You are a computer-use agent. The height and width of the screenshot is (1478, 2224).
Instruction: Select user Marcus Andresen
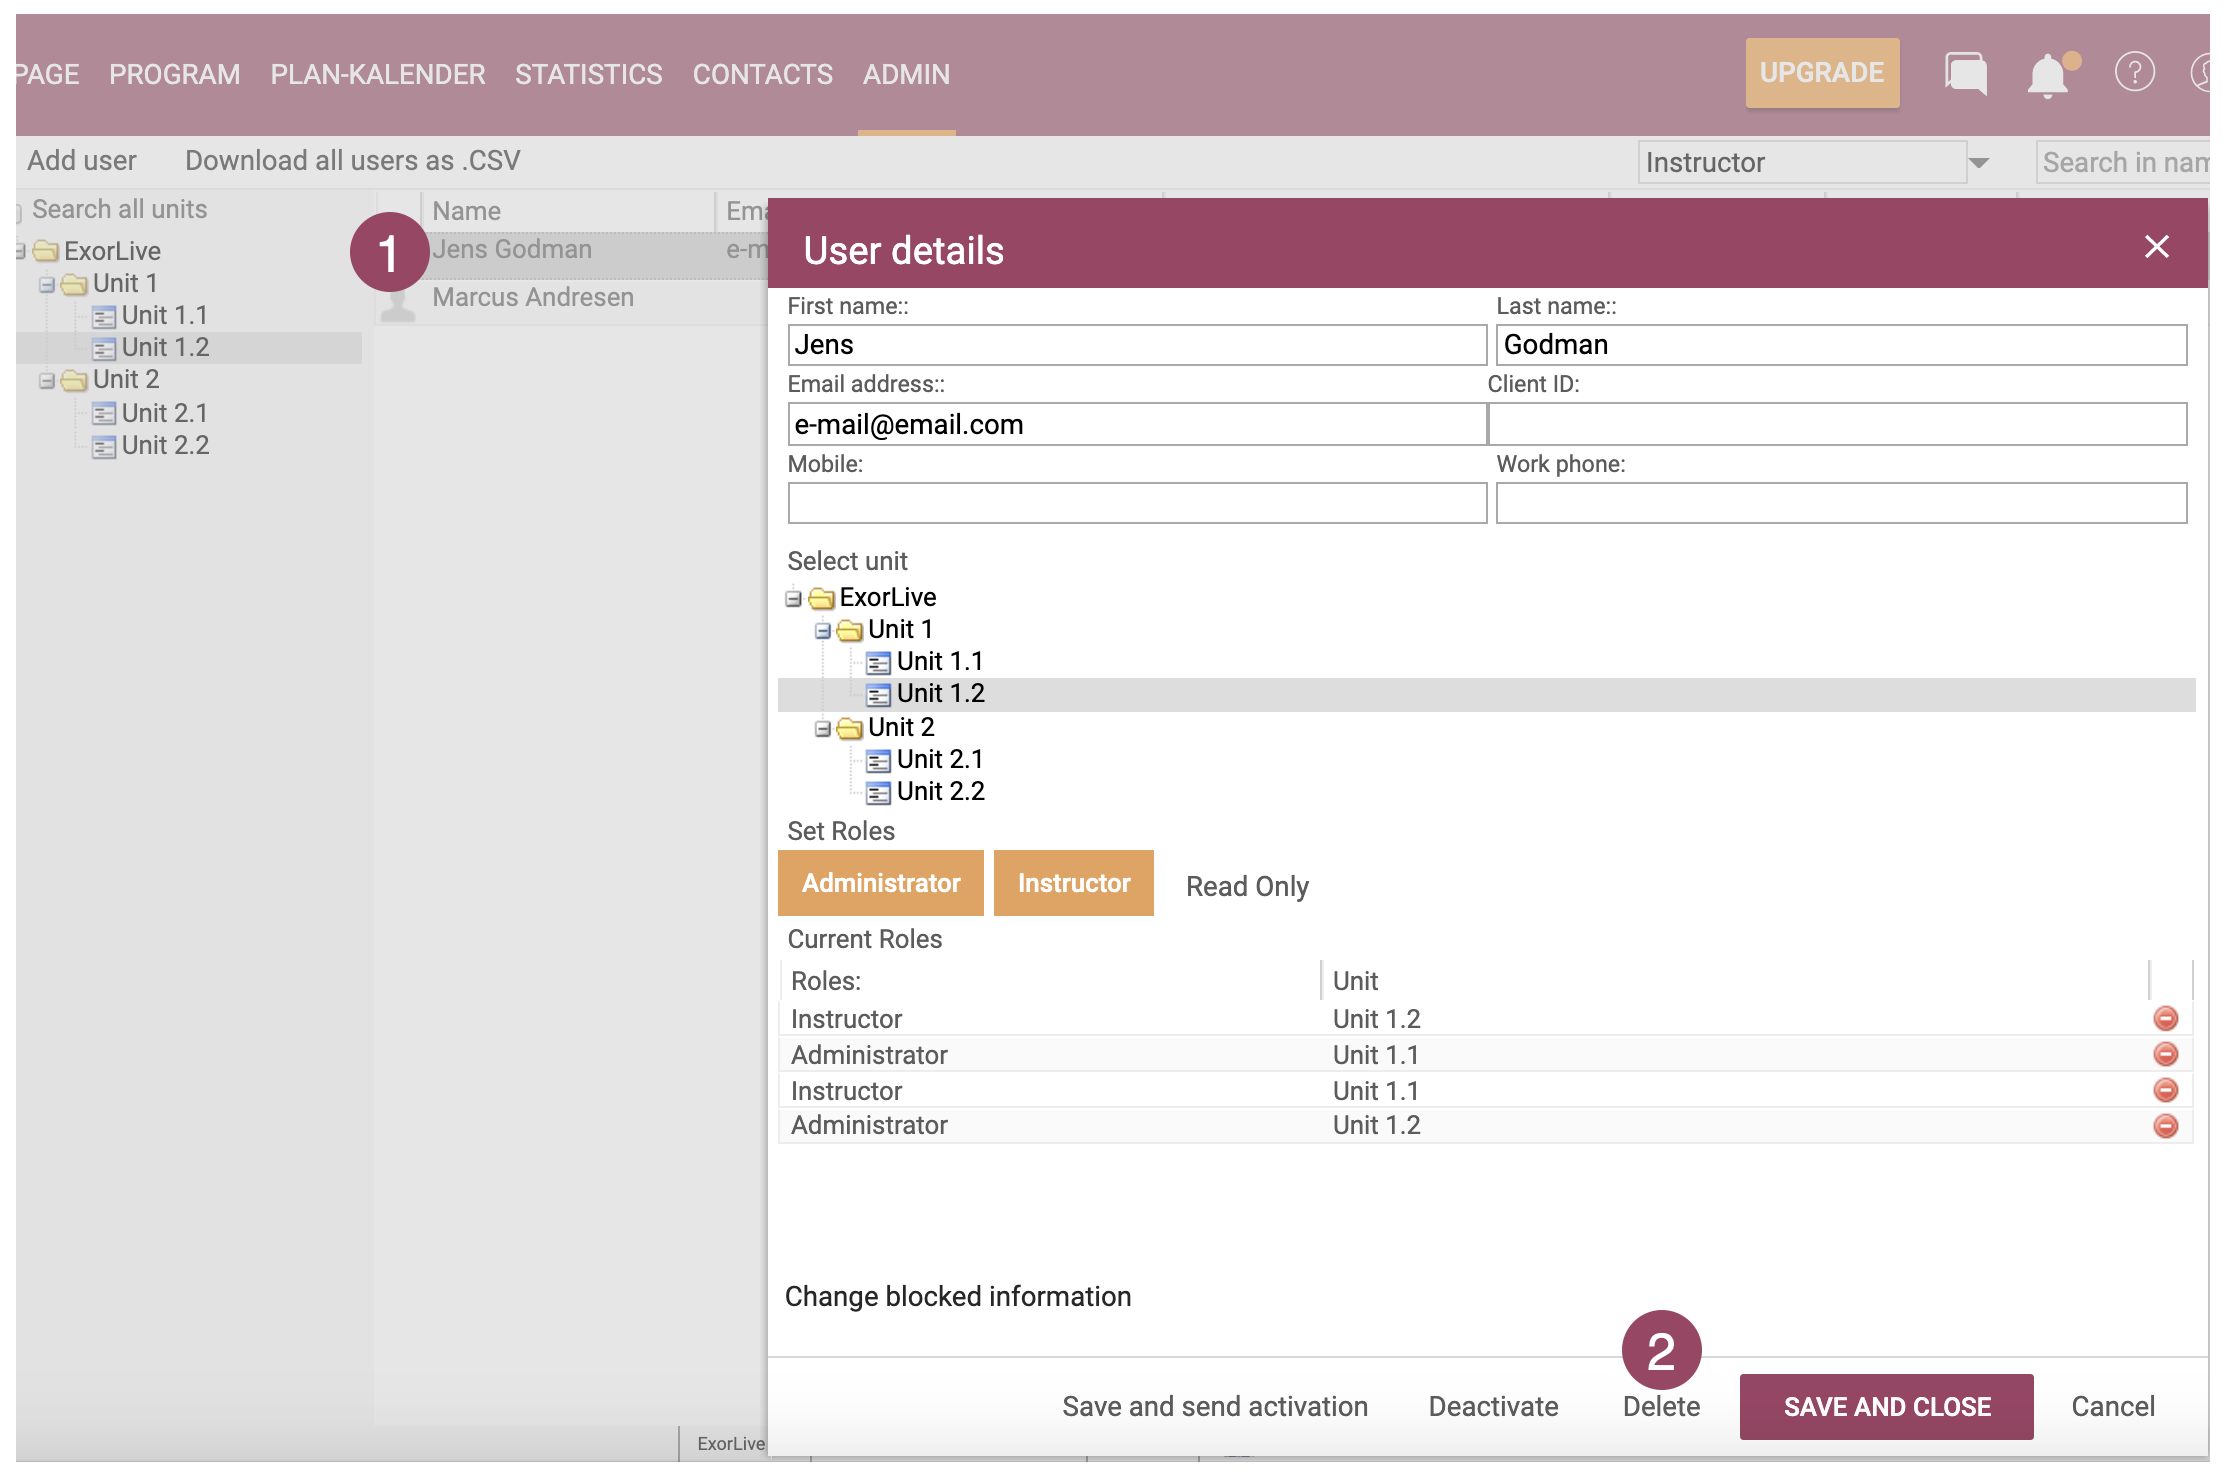tap(533, 297)
